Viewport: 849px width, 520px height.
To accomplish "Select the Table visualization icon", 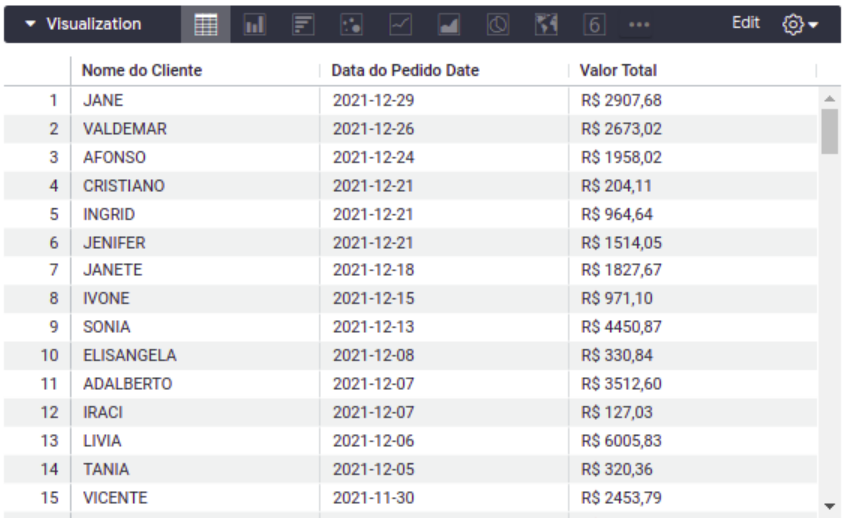I will 206,24.
